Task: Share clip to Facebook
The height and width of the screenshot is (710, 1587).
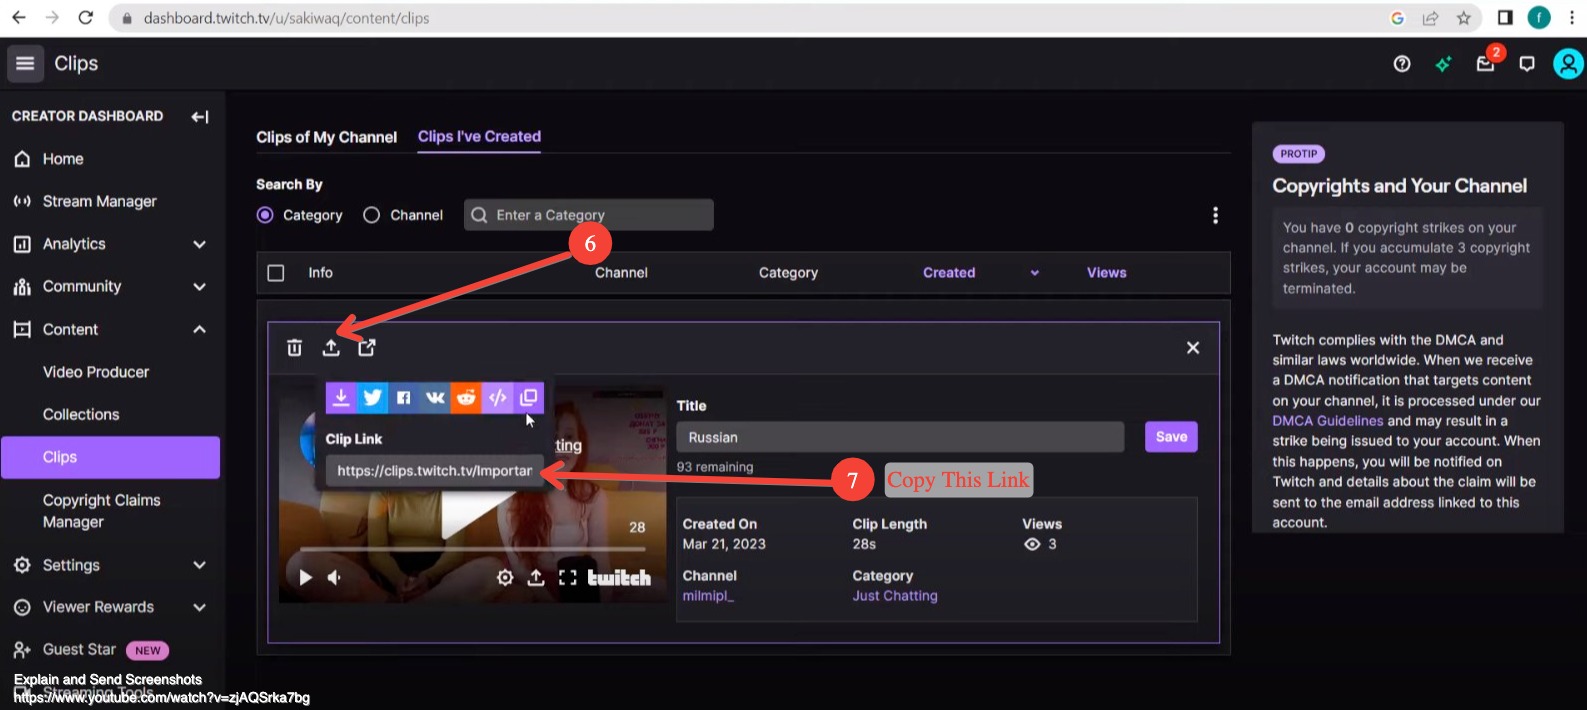Action: (403, 397)
